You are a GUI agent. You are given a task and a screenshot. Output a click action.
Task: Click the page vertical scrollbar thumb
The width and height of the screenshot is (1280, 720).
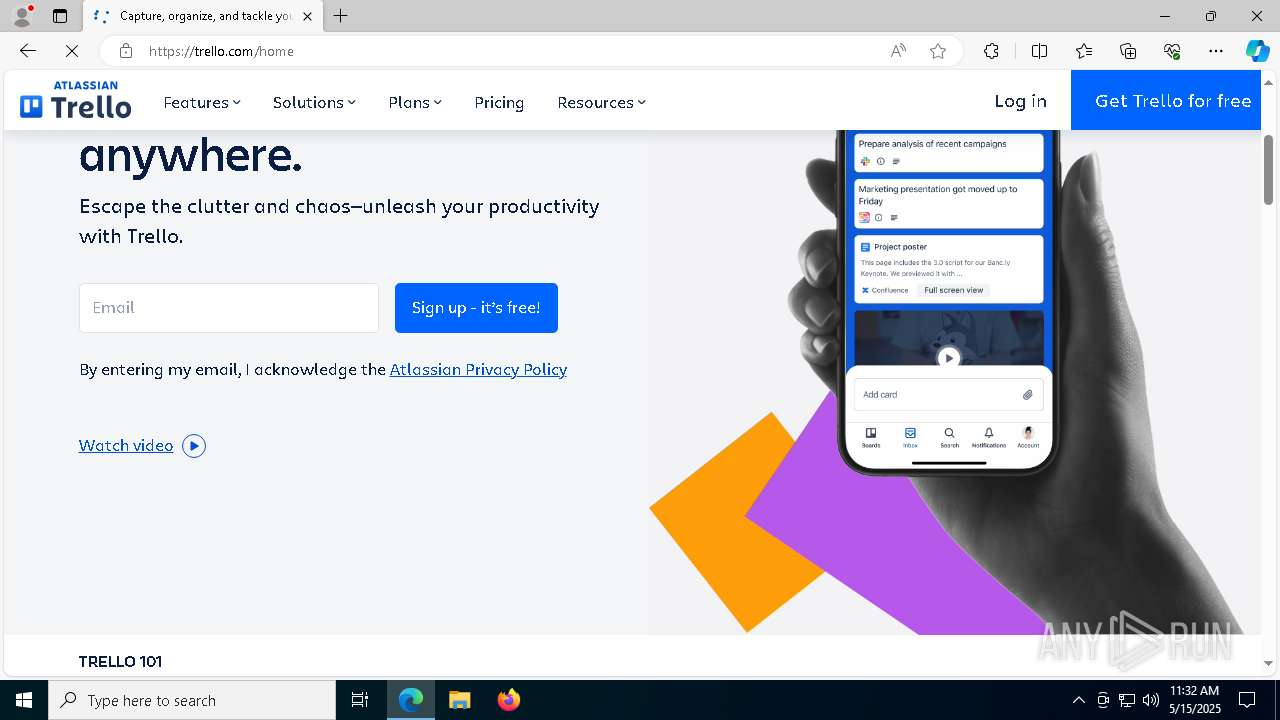pyautogui.click(x=1269, y=170)
